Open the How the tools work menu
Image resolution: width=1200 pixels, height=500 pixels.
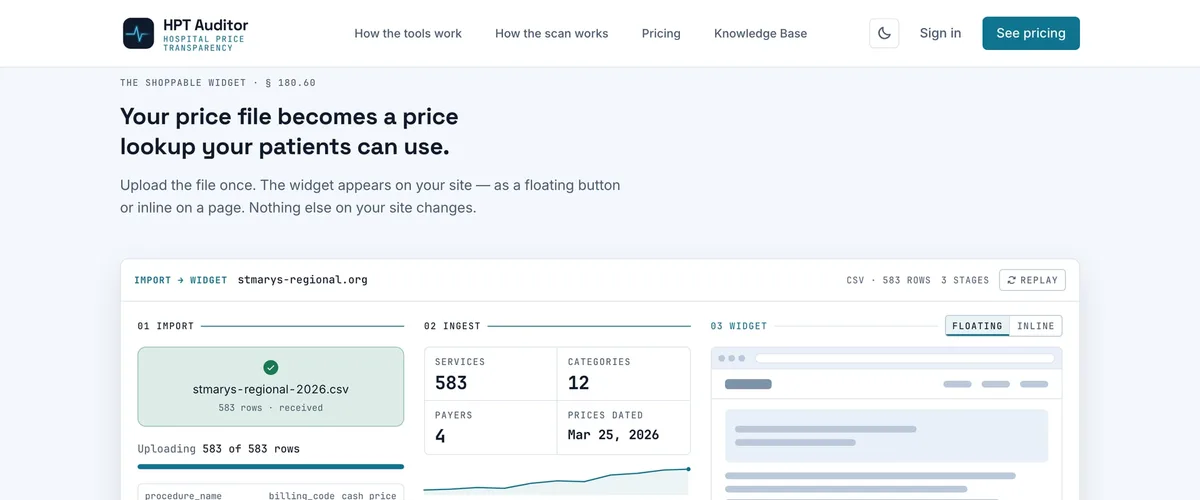[408, 33]
